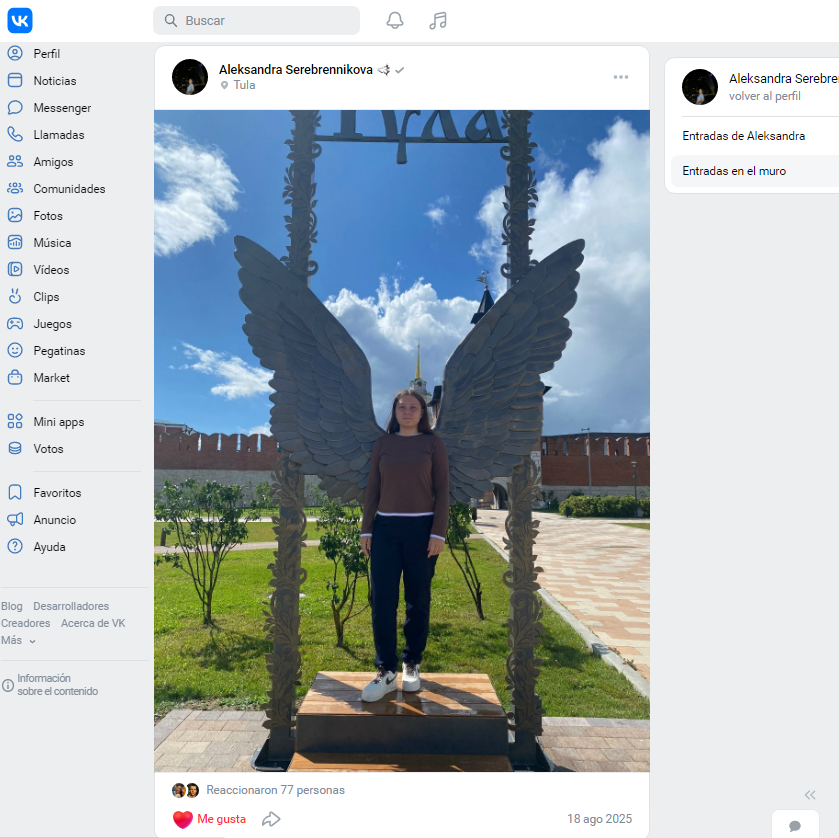Toggle the Me gusta heart on post

209,819
